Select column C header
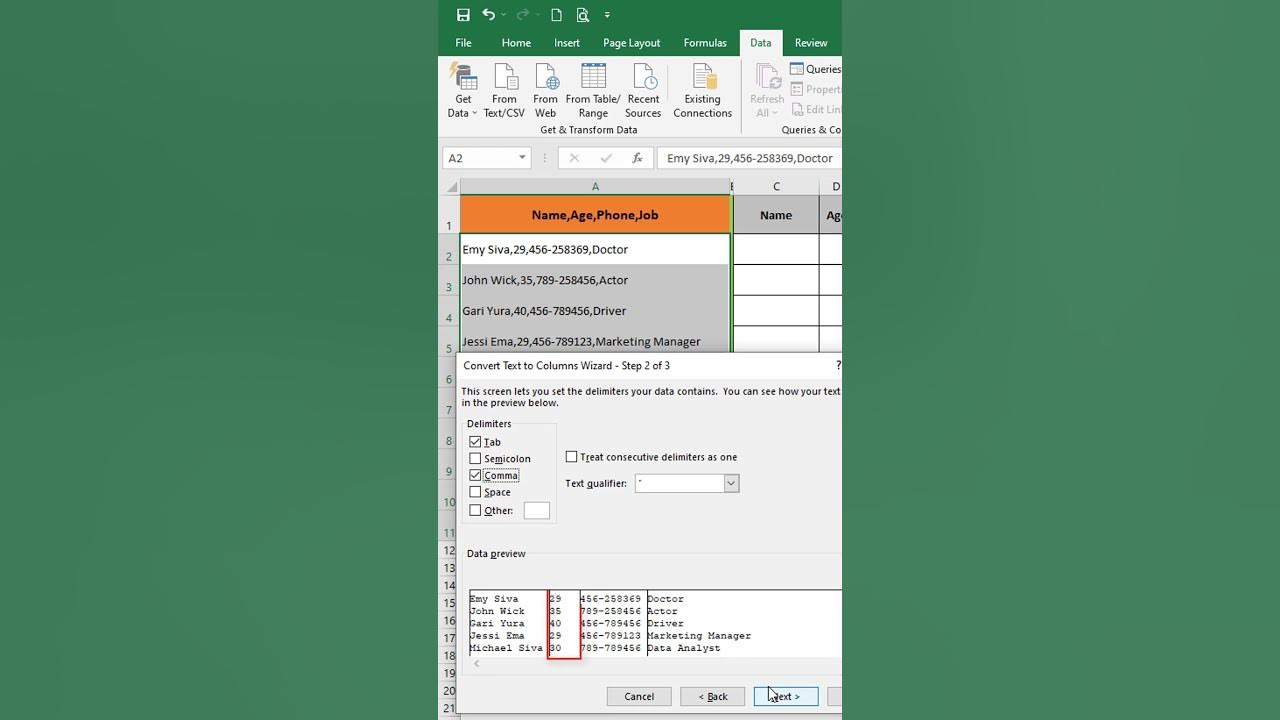 pos(776,187)
